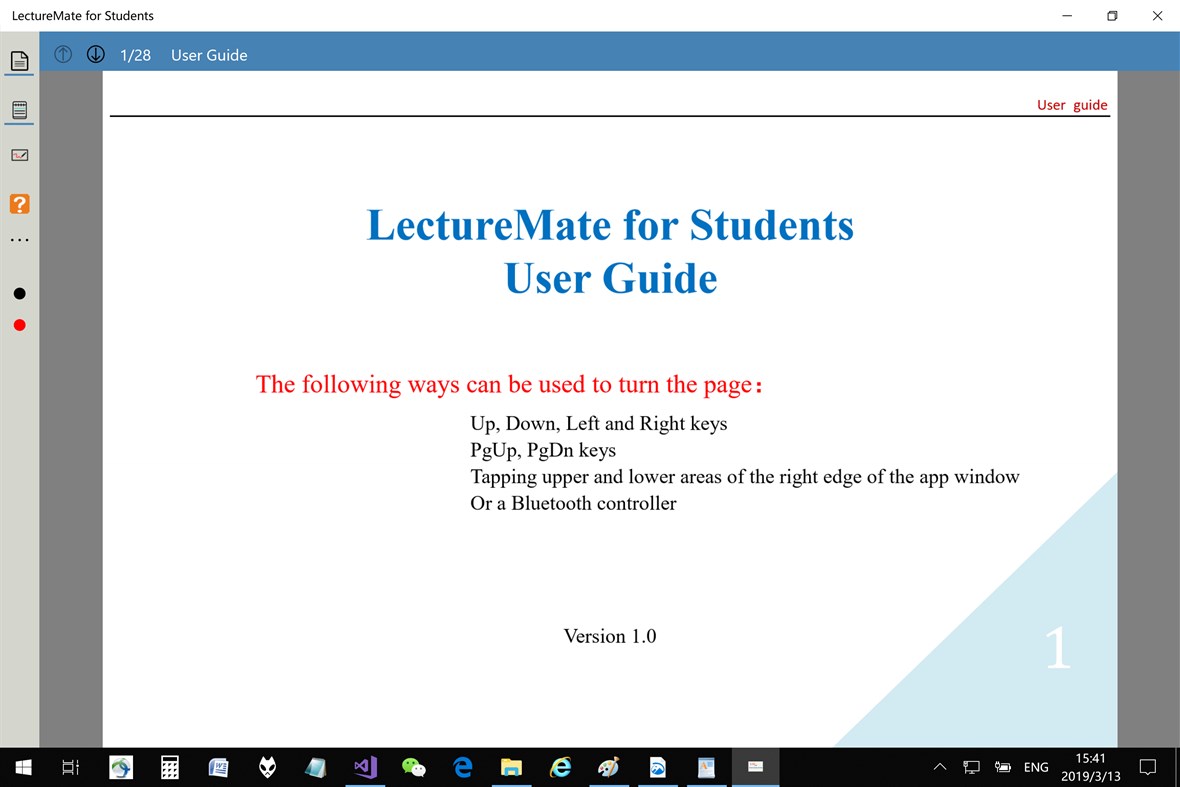Go to the previous page with the up arrow

[x=63, y=54]
